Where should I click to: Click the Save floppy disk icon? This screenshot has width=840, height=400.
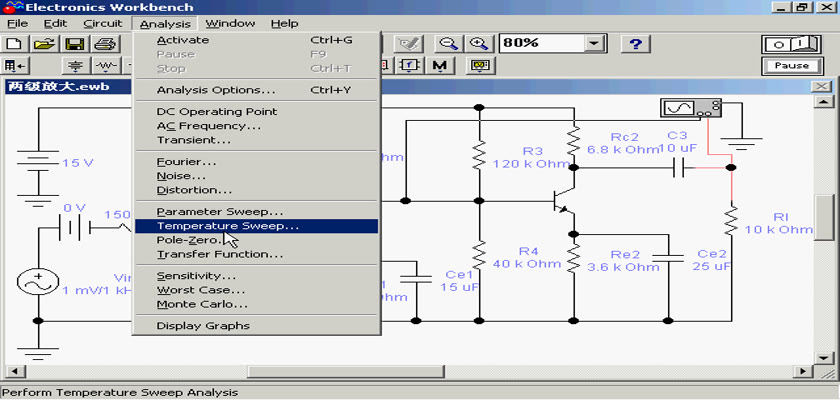(x=76, y=44)
